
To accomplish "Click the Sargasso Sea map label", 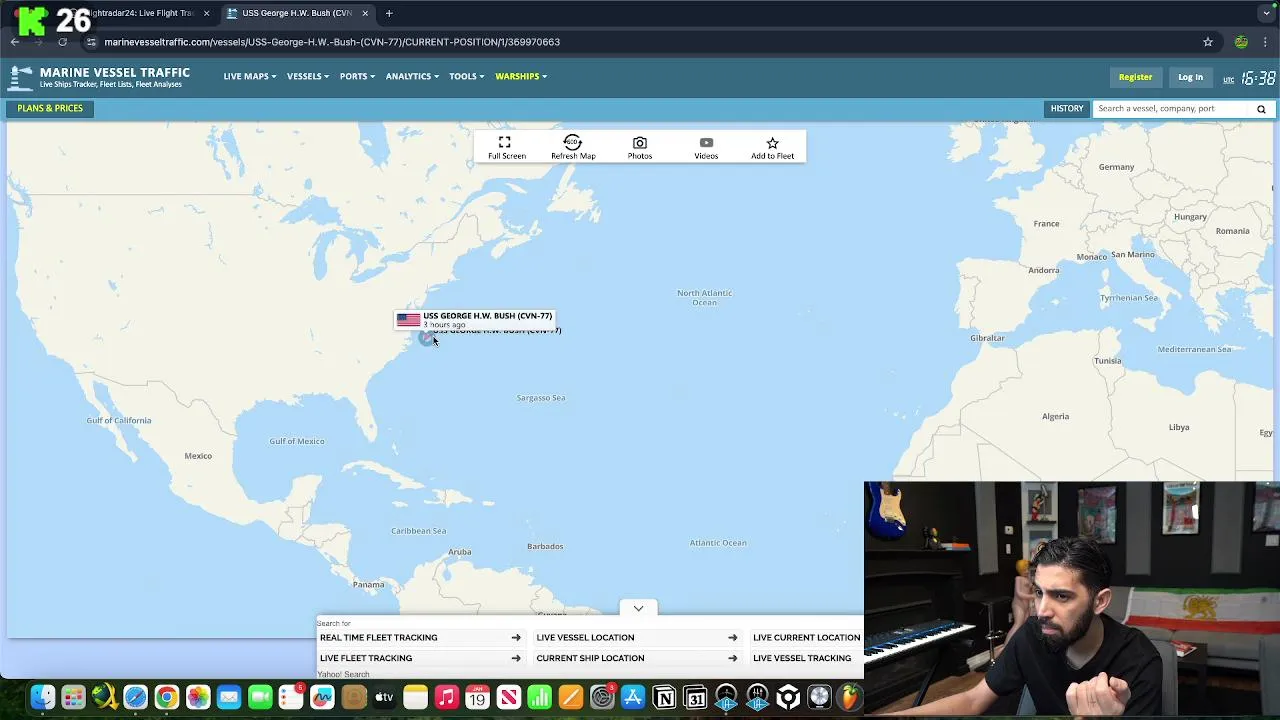I will (541, 398).
